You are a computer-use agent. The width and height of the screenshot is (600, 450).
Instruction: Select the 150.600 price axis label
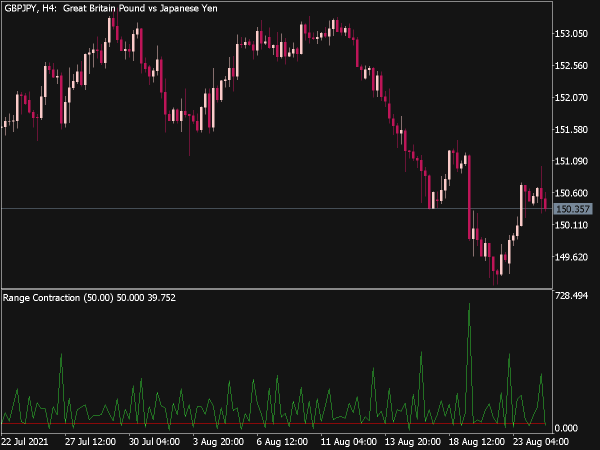pyautogui.click(x=571, y=193)
